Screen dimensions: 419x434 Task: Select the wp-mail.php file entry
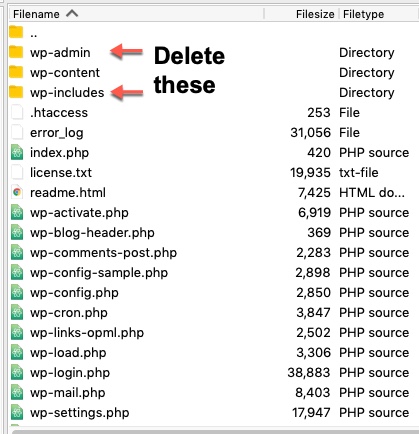(213, 392)
